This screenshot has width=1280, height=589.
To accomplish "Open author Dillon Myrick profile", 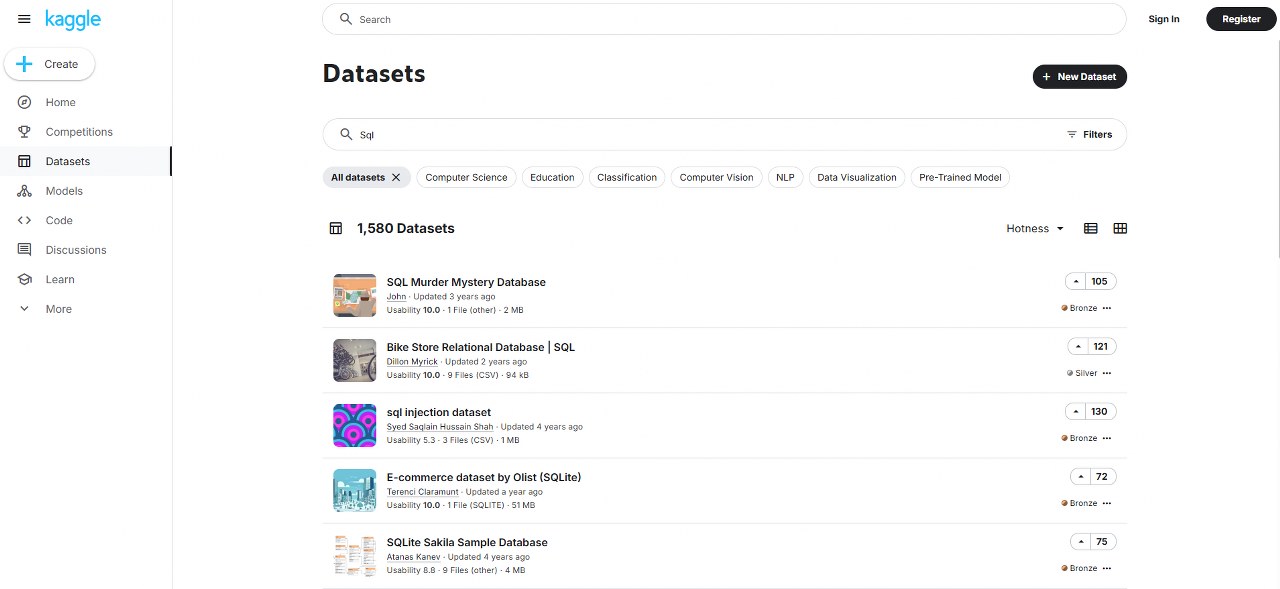I will pyautogui.click(x=412, y=362).
